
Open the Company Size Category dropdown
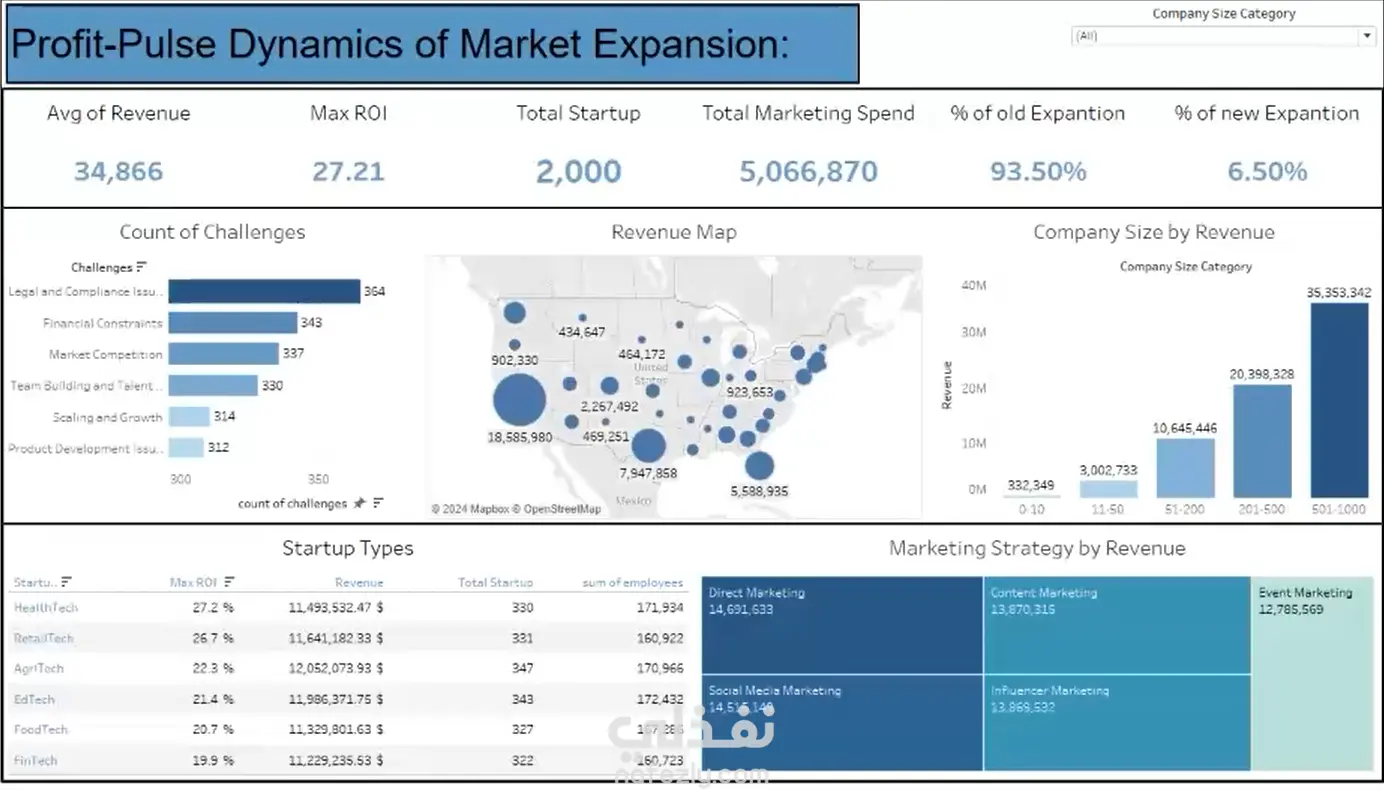tap(1223, 36)
